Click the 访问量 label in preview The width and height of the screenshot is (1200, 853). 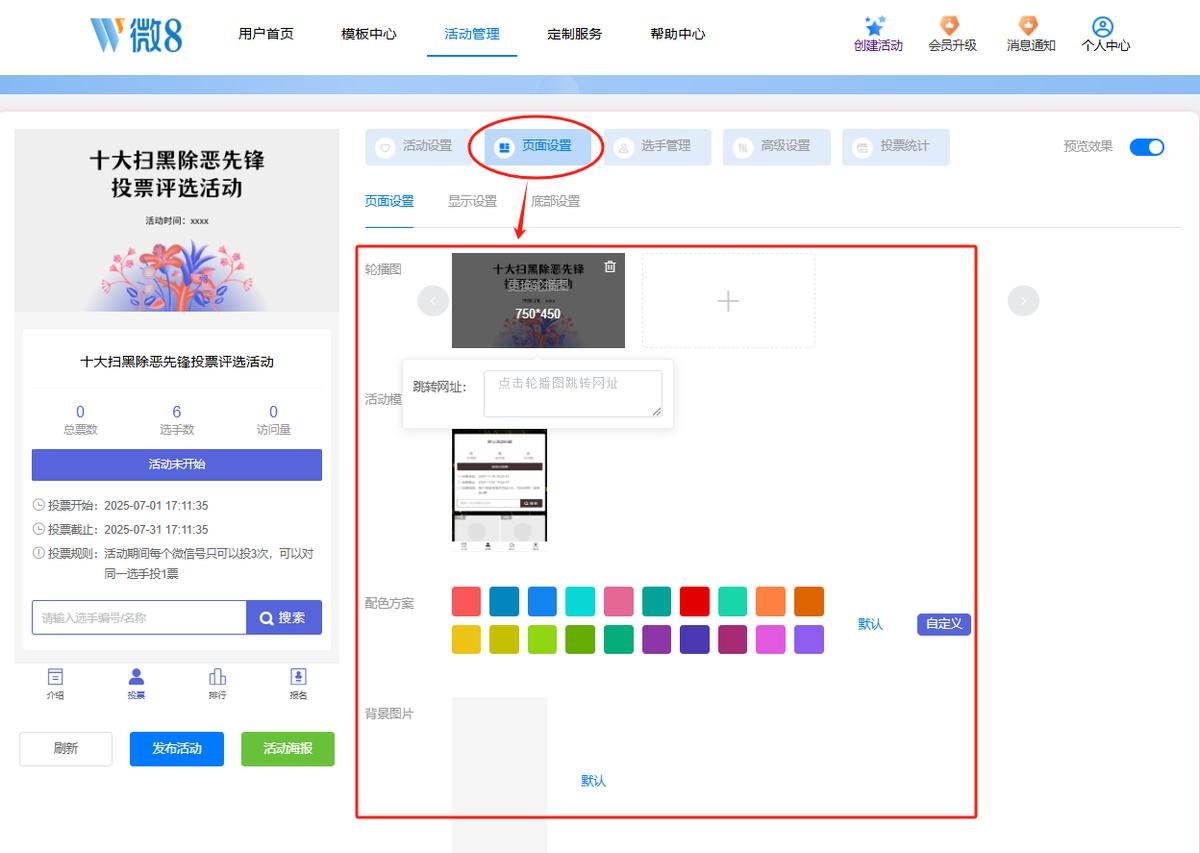coord(273,430)
